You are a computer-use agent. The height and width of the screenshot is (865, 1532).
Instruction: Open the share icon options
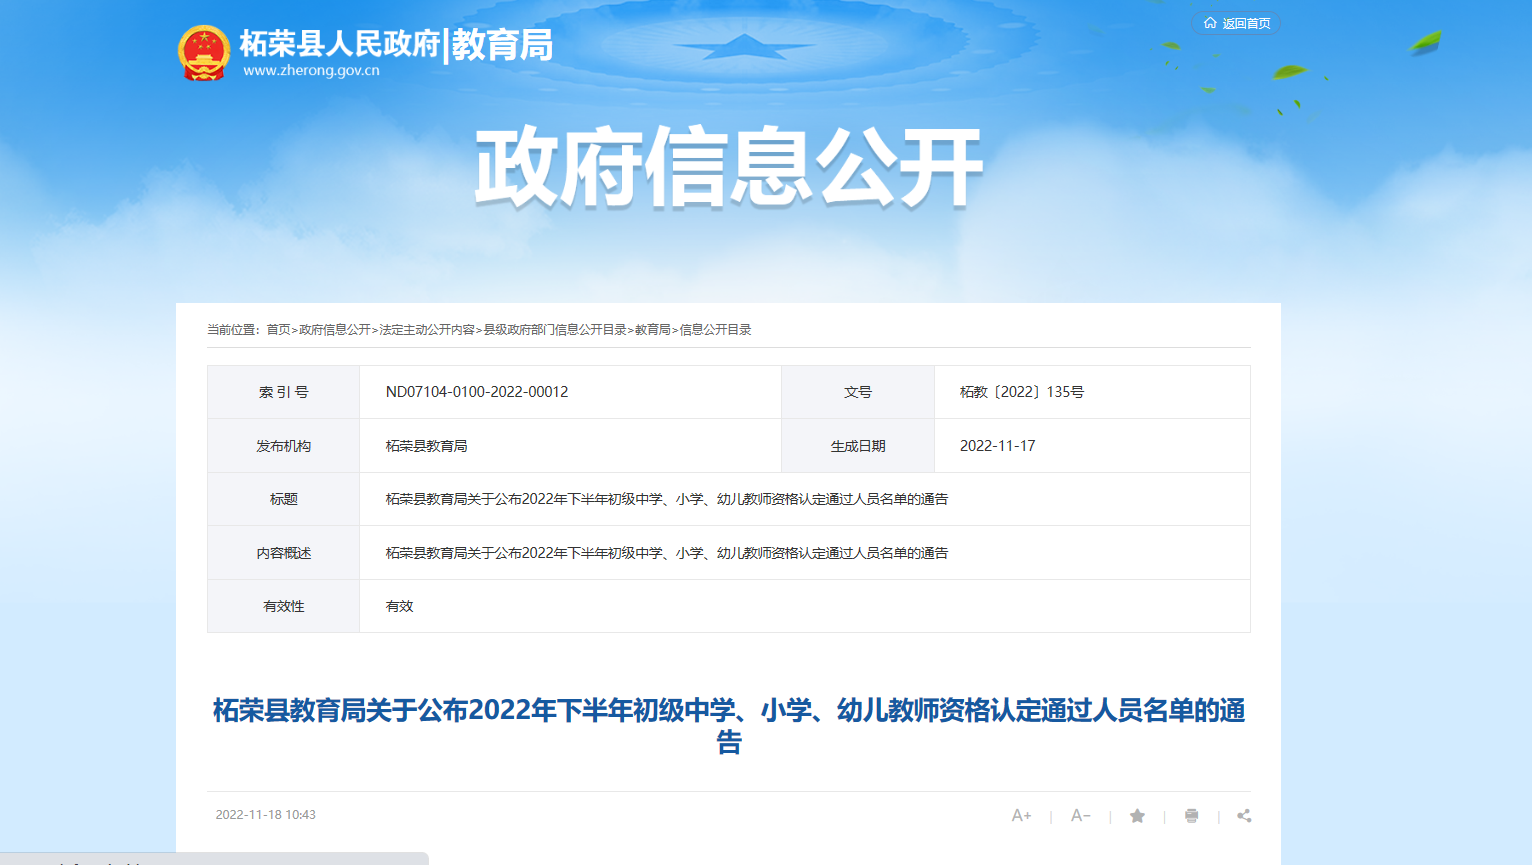point(1244,816)
